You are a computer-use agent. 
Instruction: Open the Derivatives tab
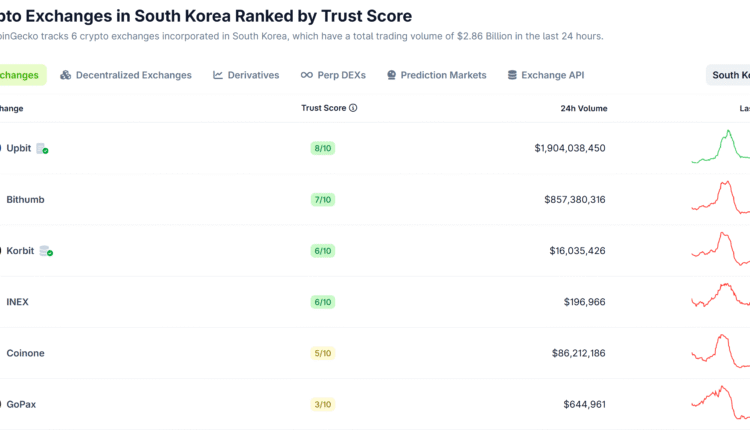253,75
